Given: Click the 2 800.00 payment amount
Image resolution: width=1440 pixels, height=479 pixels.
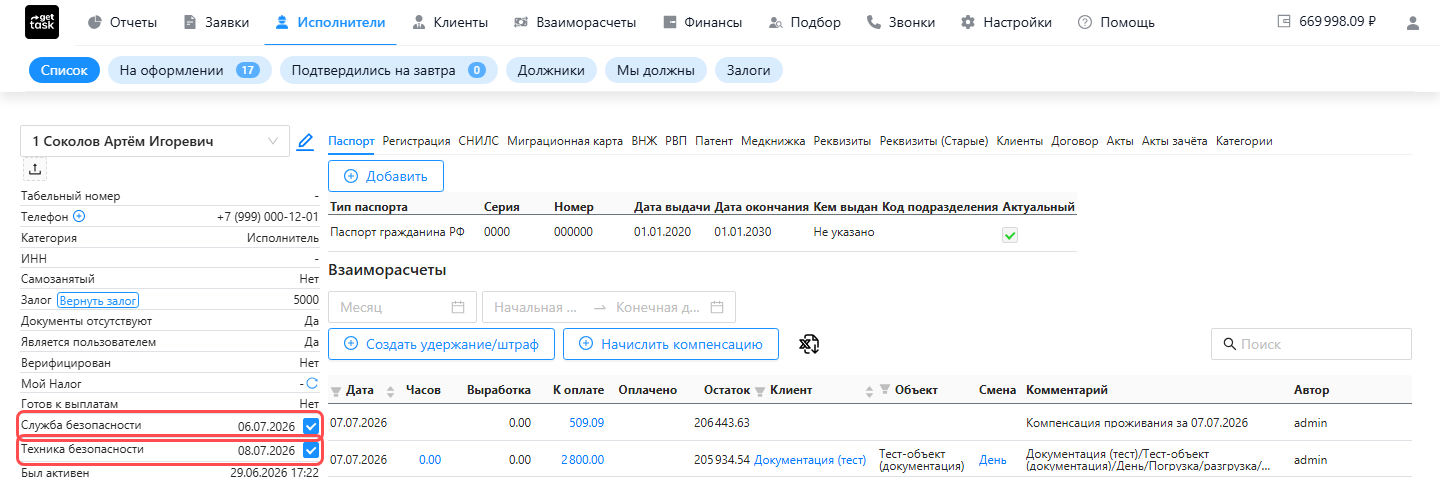Looking at the screenshot, I should 583,460.
